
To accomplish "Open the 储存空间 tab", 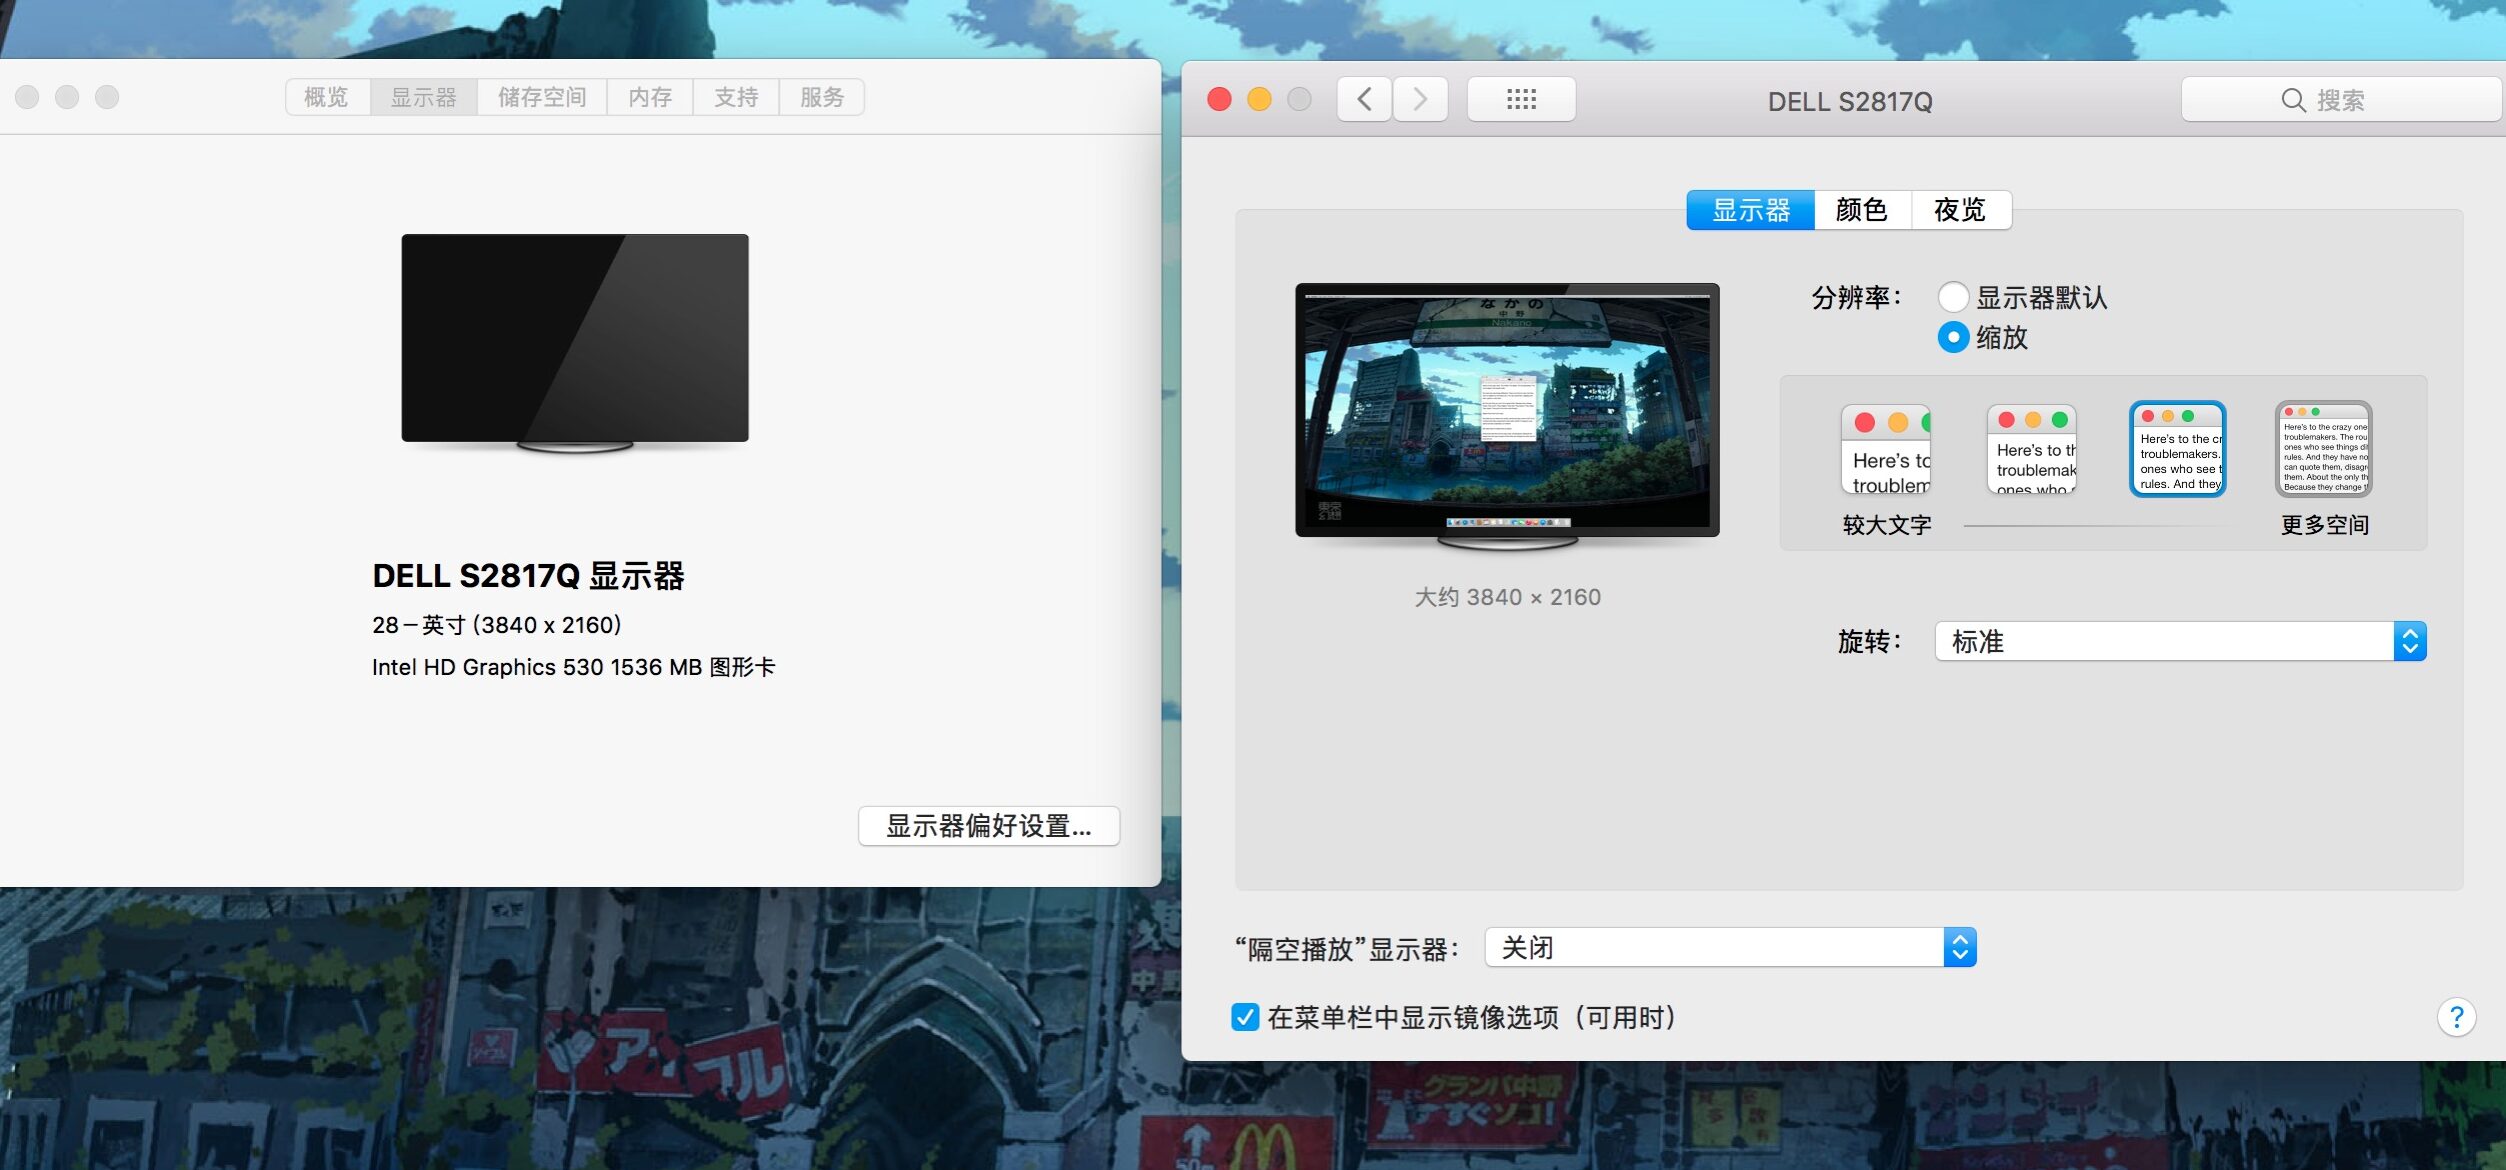I will coord(542,97).
